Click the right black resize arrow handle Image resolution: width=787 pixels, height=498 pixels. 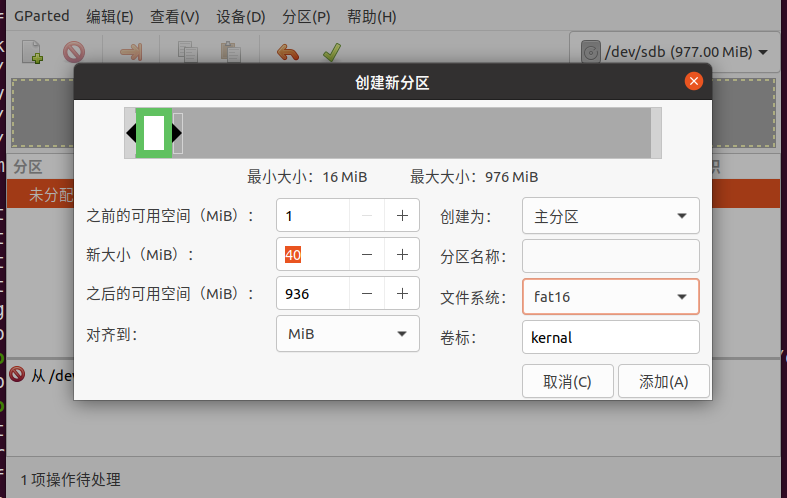177,133
